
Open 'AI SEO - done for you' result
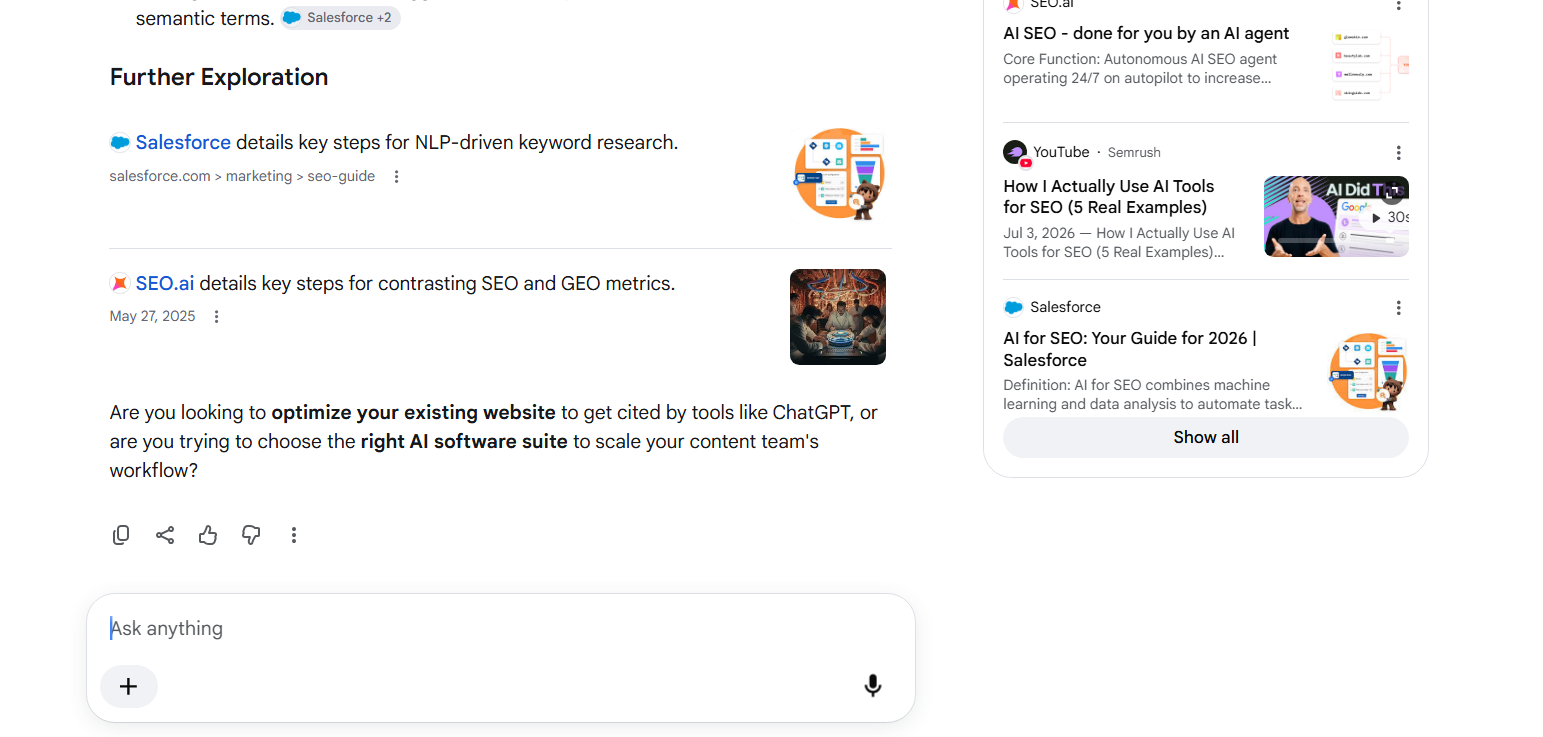[1146, 33]
